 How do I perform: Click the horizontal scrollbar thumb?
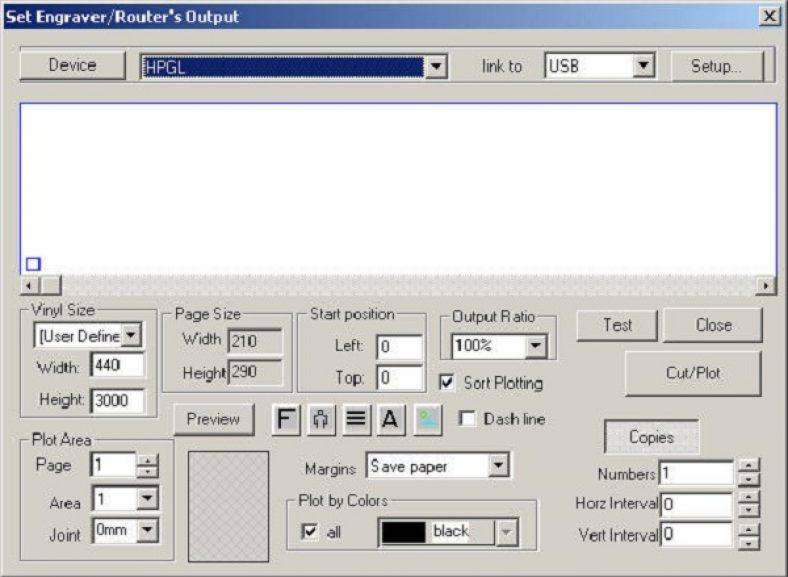pos(51,286)
